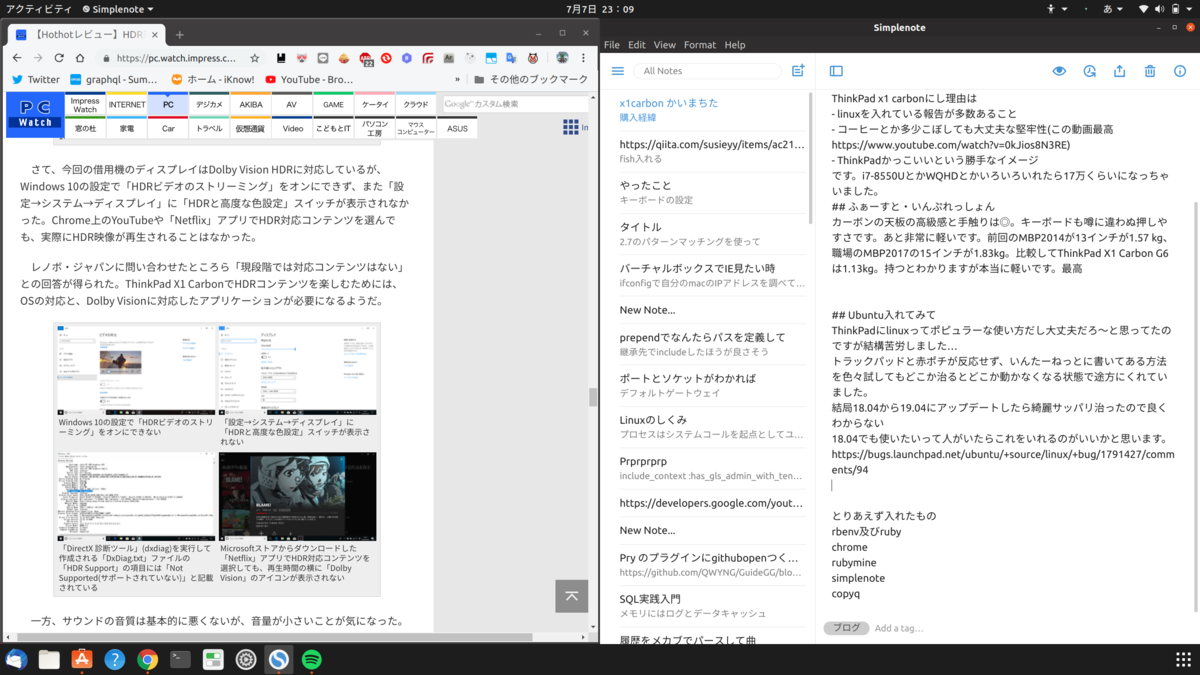The height and width of the screenshot is (675, 1200).
Task: Move the note to trash
Action: coord(1150,71)
